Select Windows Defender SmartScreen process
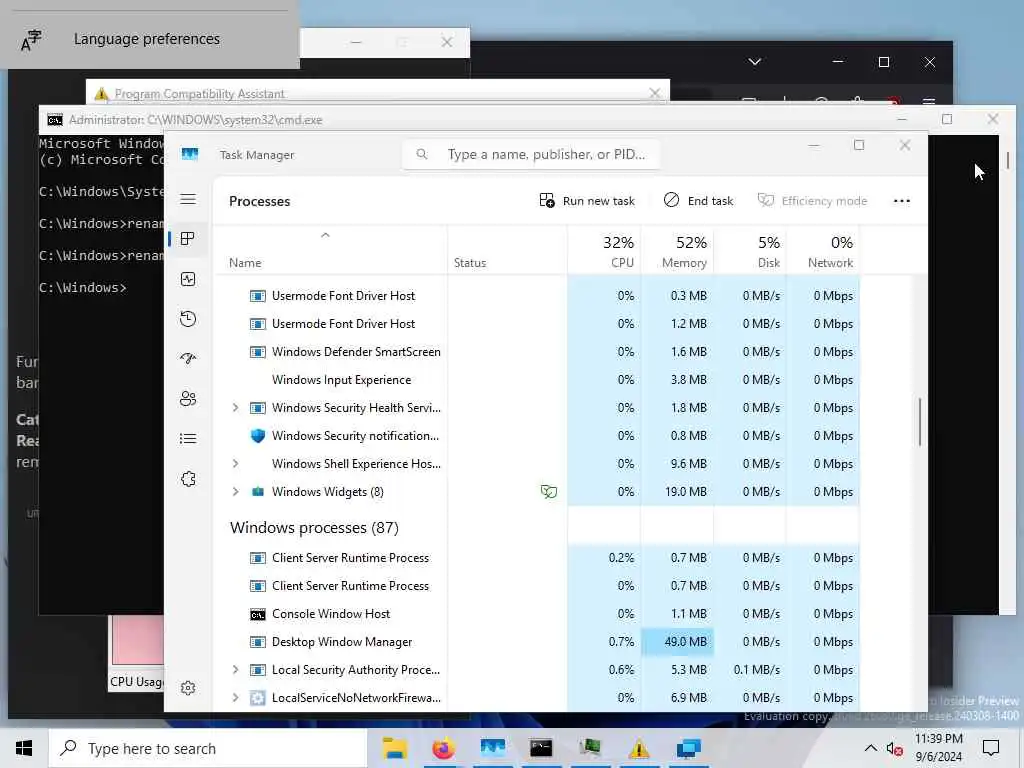 (356, 351)
